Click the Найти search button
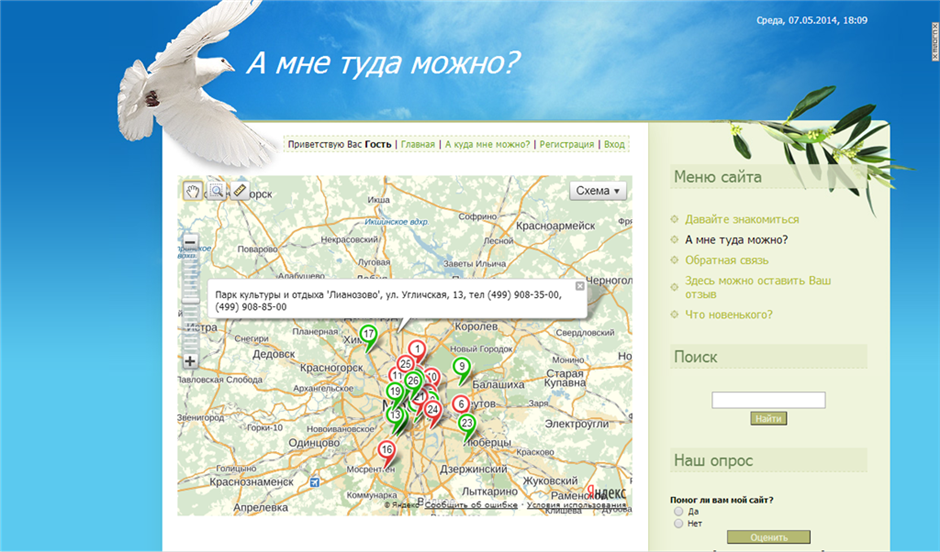This screenshot has width=940, height=552. (x=768, y=419)
